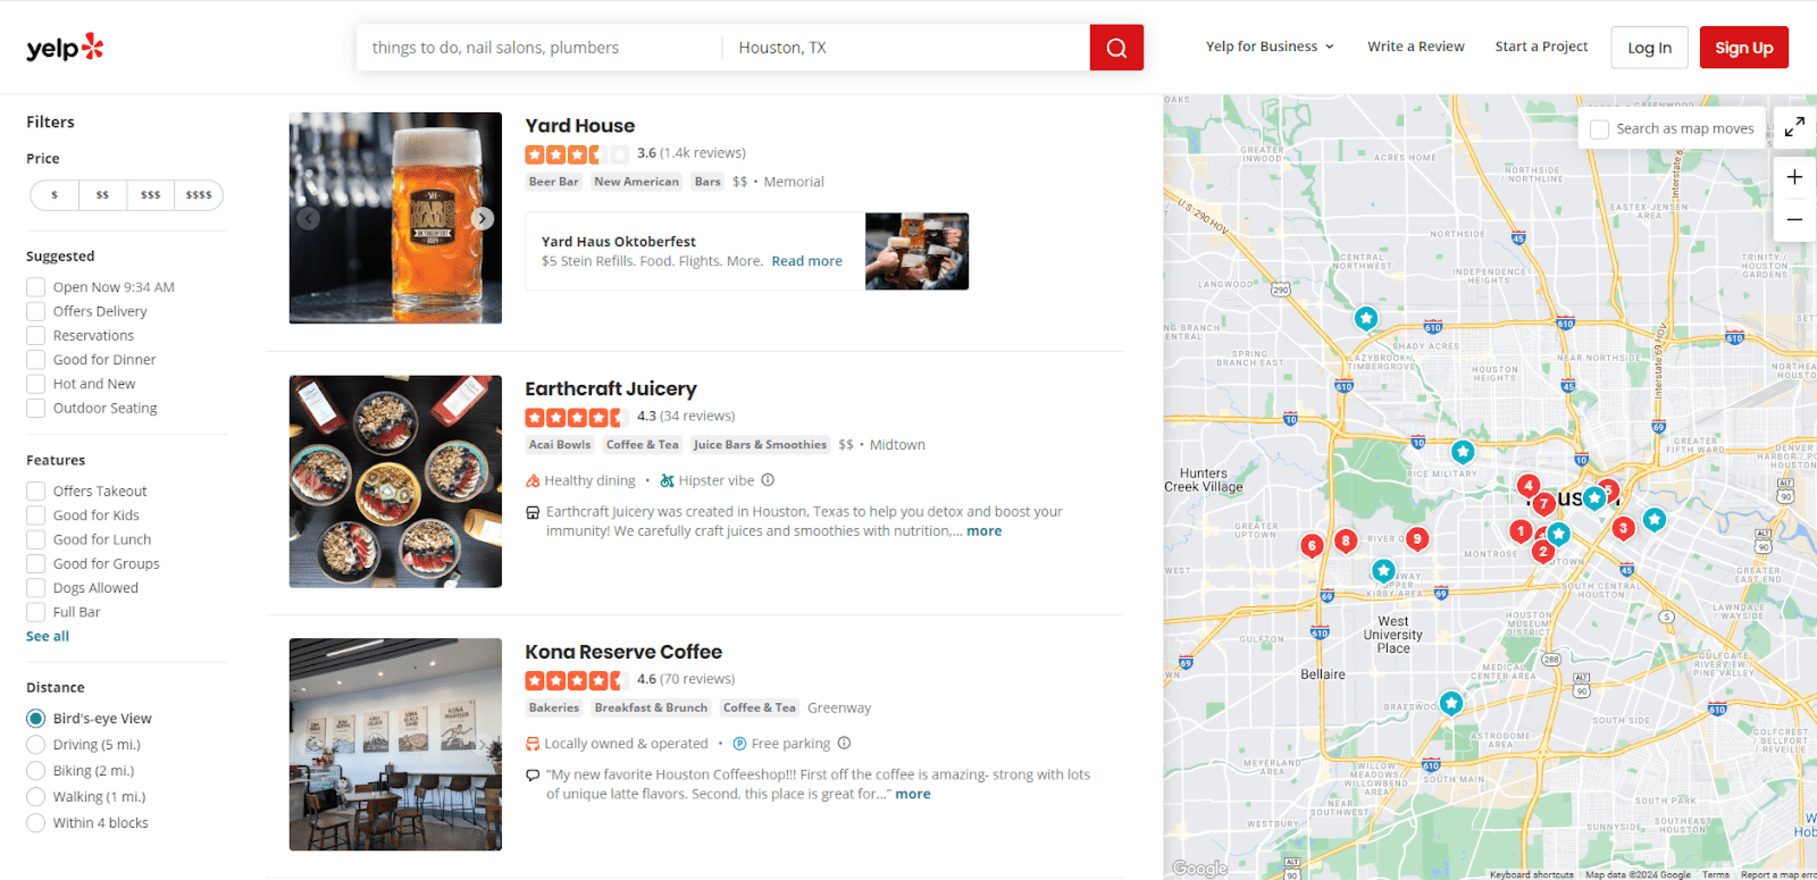Click the Locally owned & operated icon
The width and height of the screenshot is (1817, 880).
pyautogui.click(x=533, y=744)
